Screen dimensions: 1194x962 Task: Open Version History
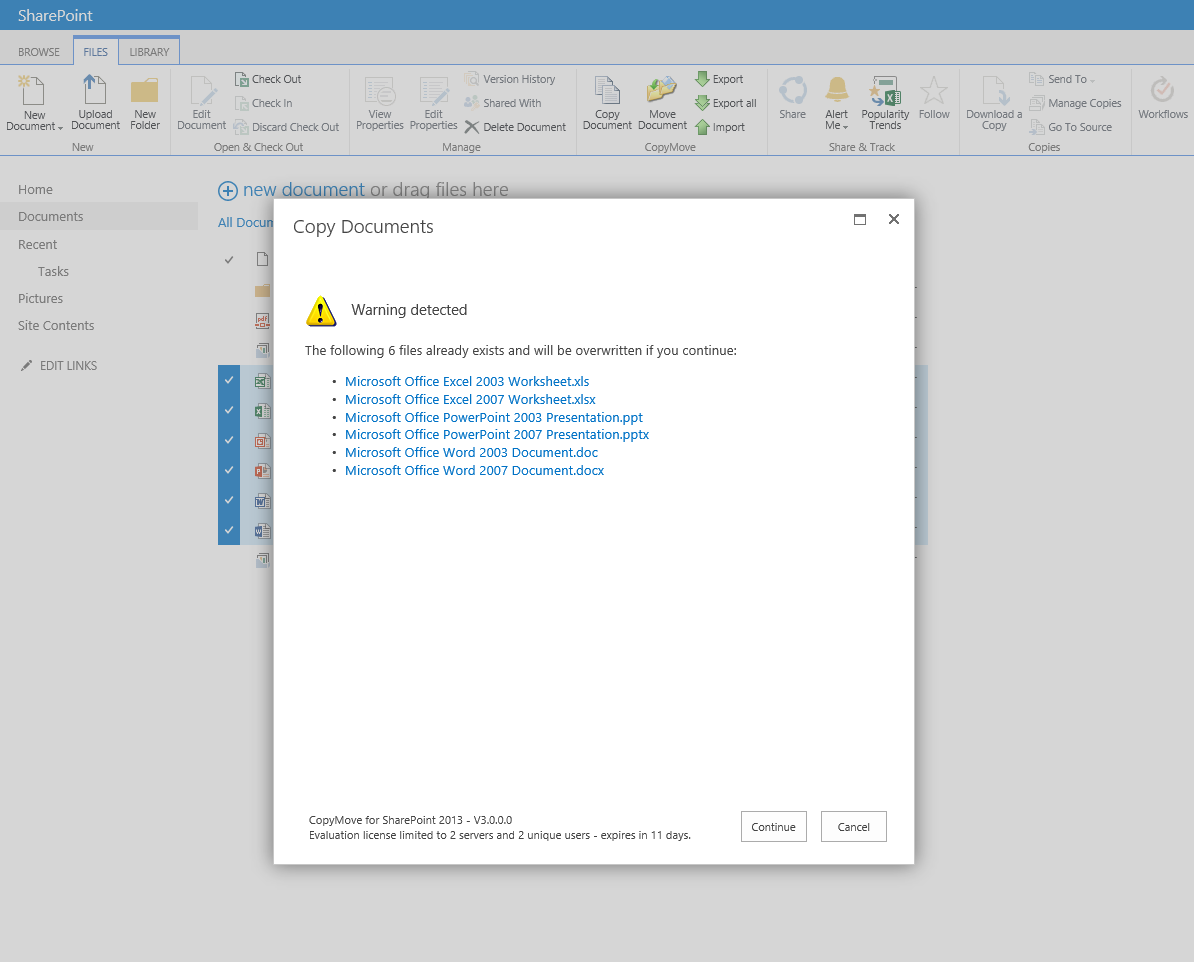510,79
